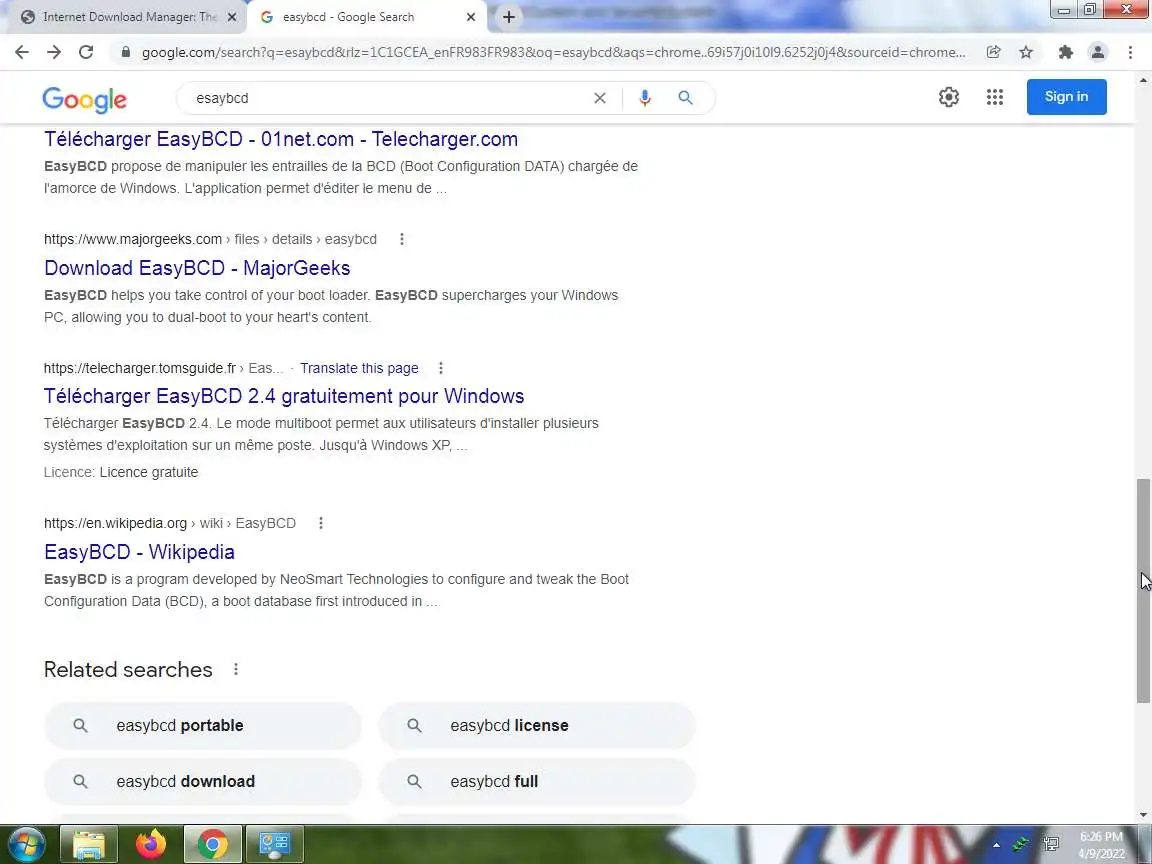
Task: Open more options for the tomsguide result
Action: click(440, 368)
